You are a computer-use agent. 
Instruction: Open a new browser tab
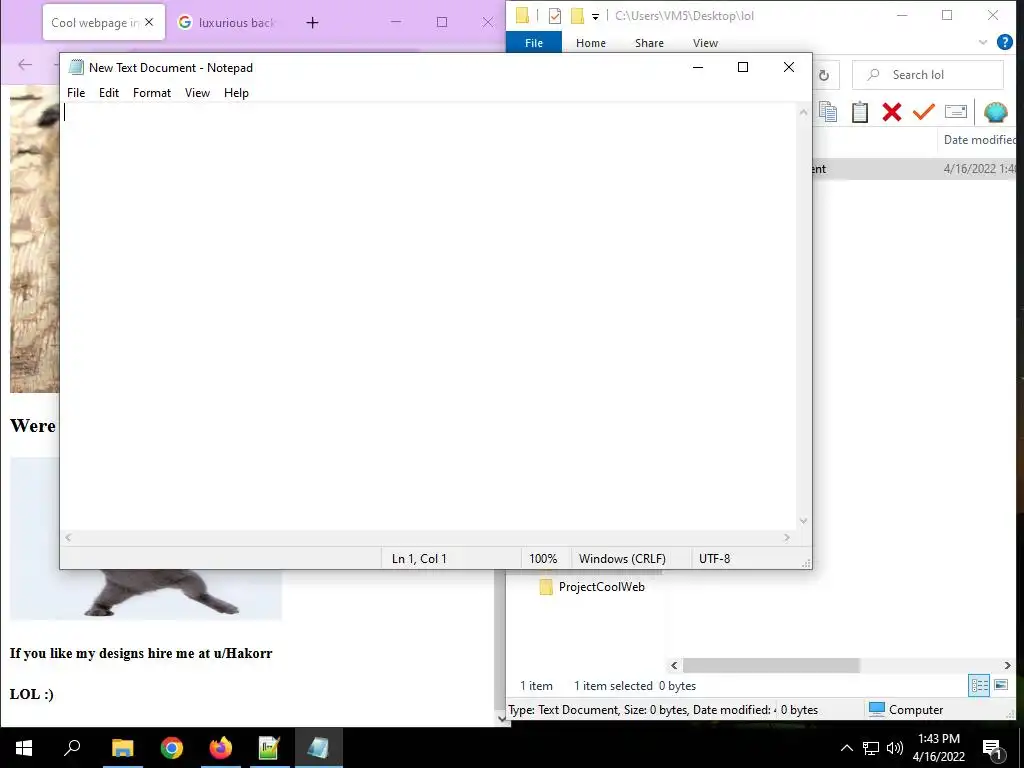pos(312,23)
